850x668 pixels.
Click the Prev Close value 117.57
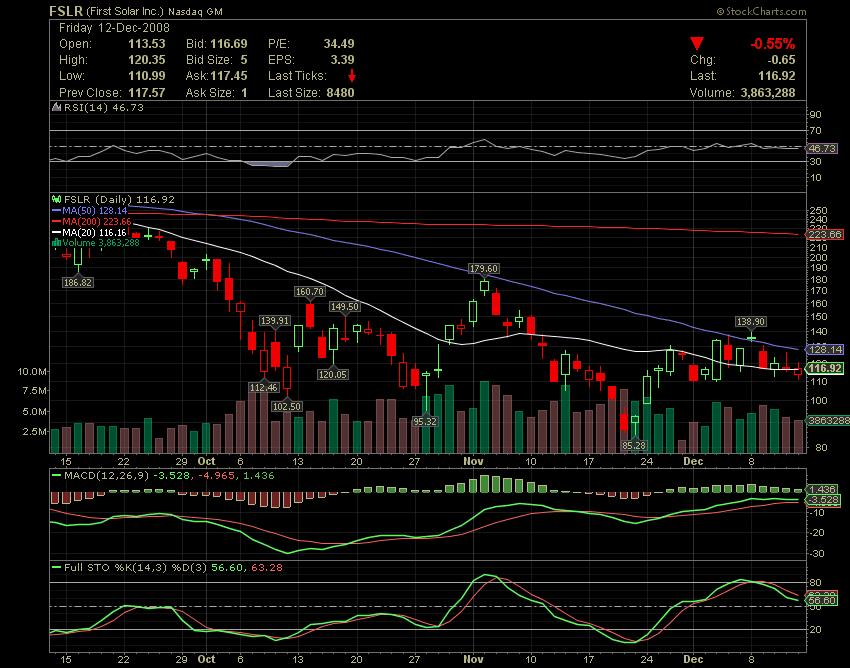(147, 93)
